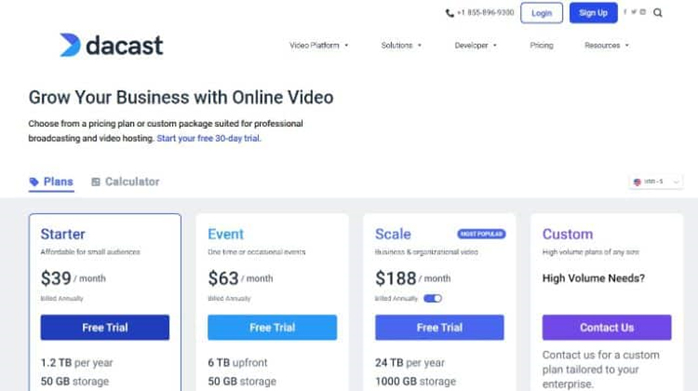Image resolution: width=698 pixels, height=391 pixels.
Task: Open 'Start your free 30-day trial' link
Action: coord(209,138)
